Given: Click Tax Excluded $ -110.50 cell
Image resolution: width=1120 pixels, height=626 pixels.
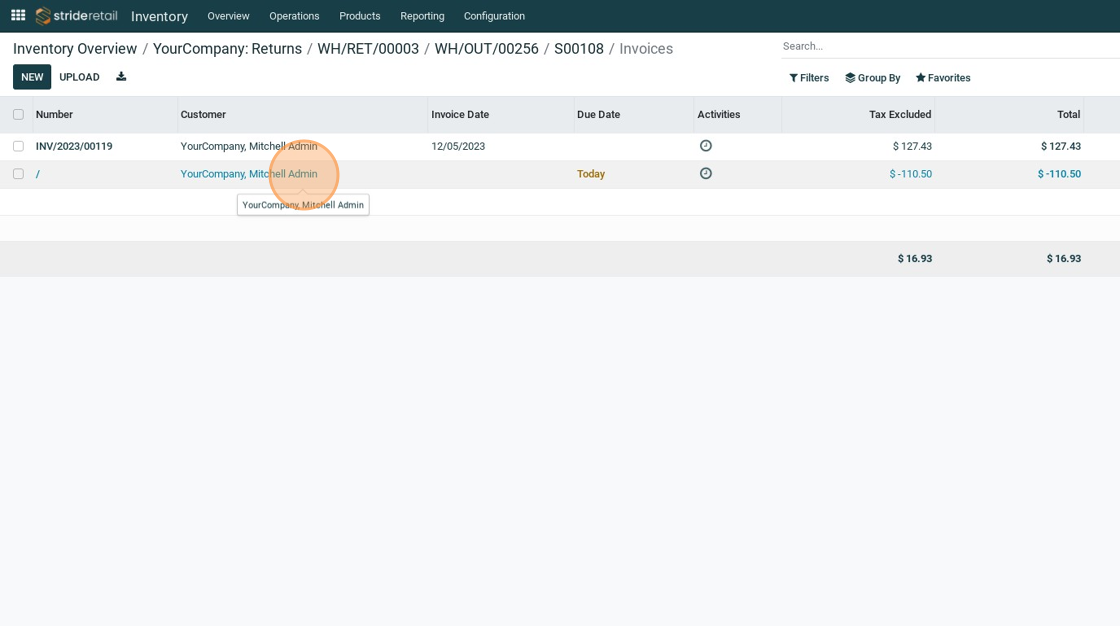Looking at the screenshot, I should pos(911,174).
